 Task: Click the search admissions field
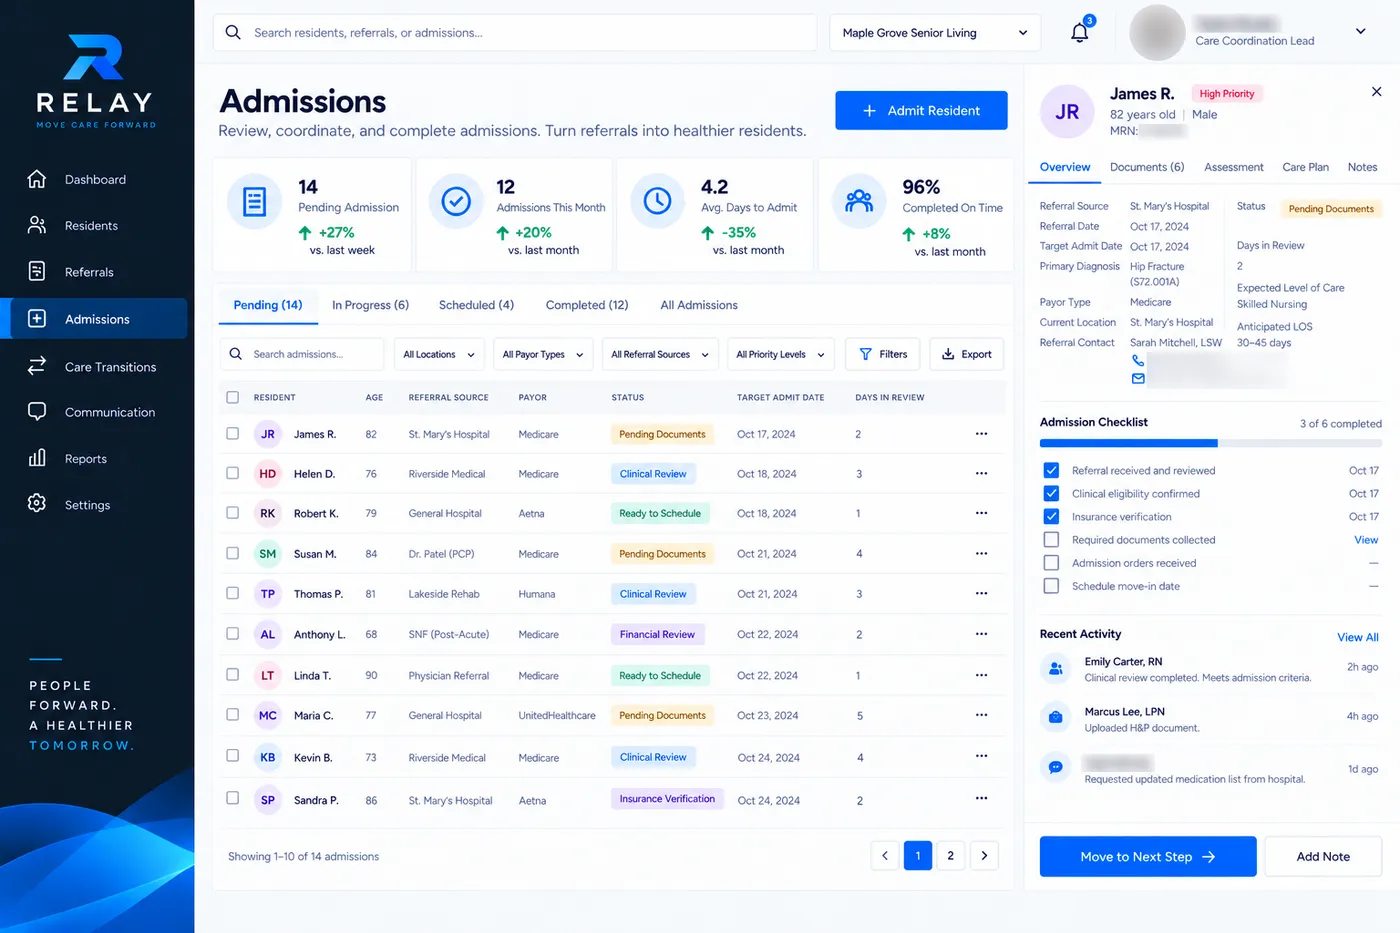click(302, 354)
